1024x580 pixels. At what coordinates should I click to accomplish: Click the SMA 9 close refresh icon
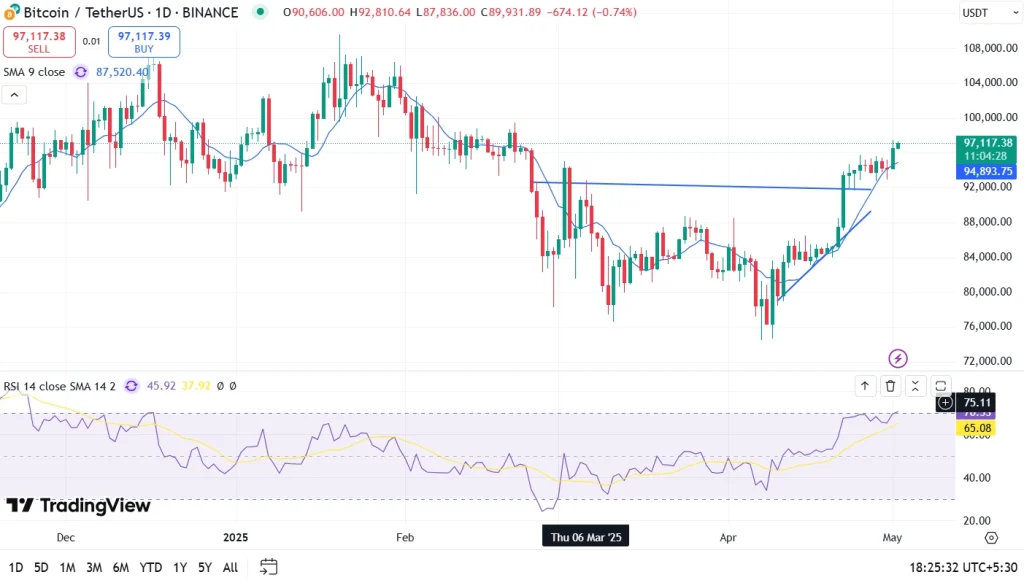click(x=80, y=72)
